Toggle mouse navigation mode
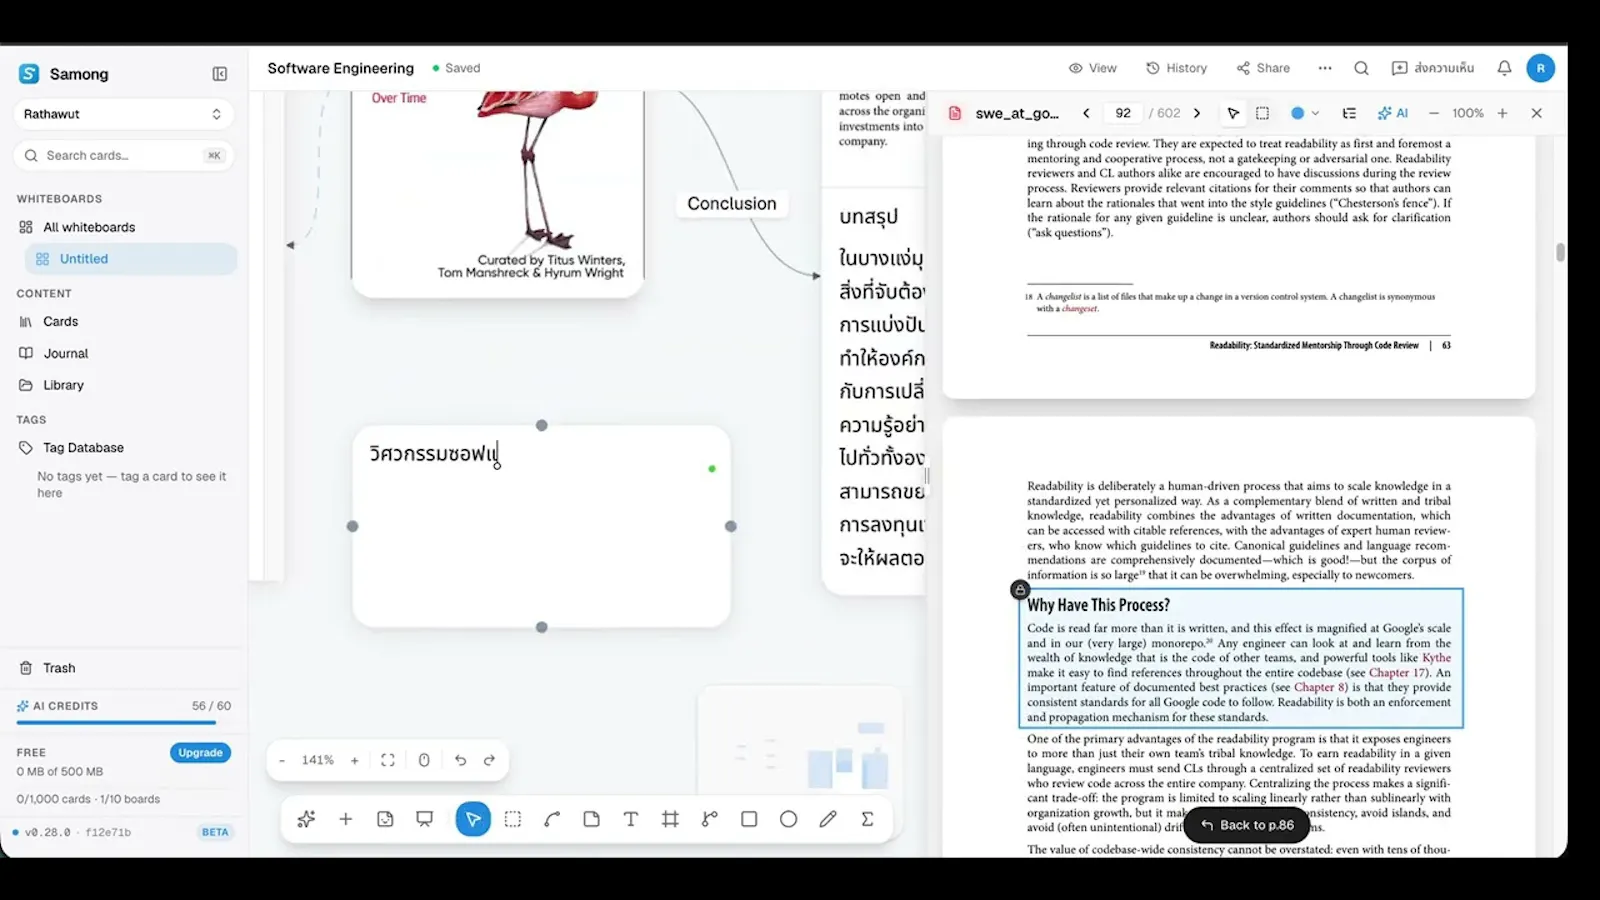This screenshot has width=1600, height=900. coord(424,760)
